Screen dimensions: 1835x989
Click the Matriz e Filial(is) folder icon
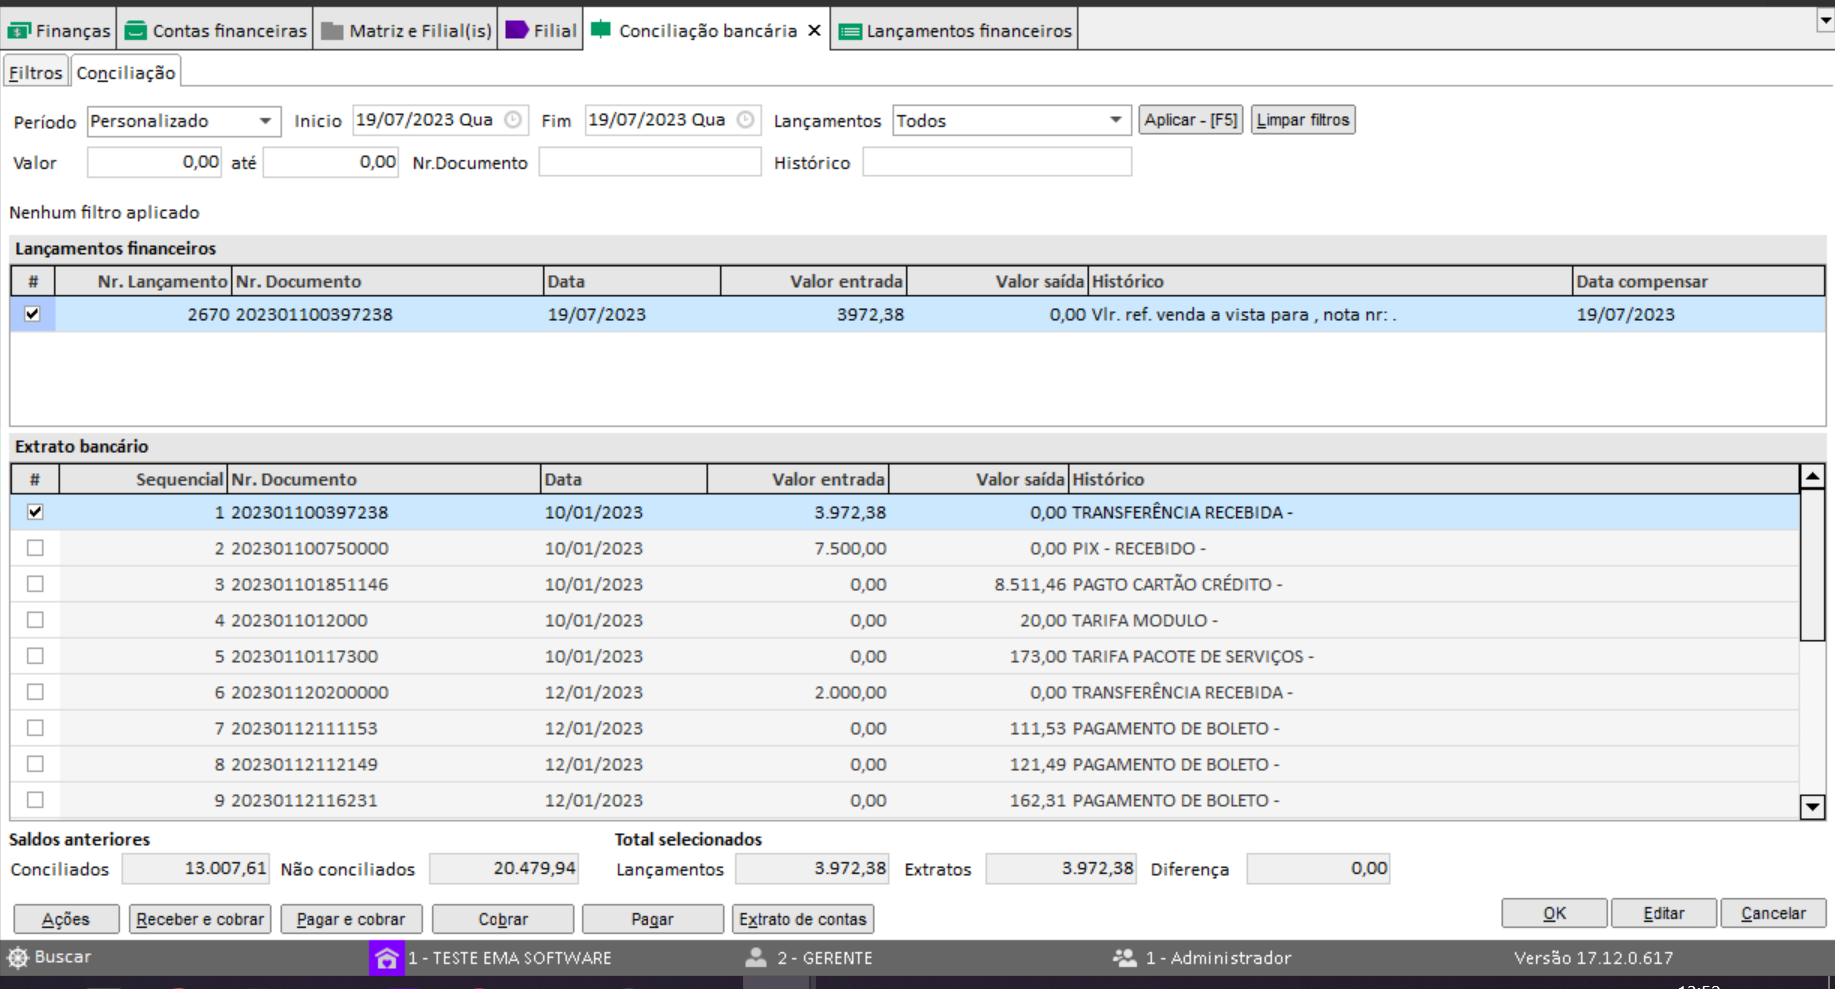(332, 31)
